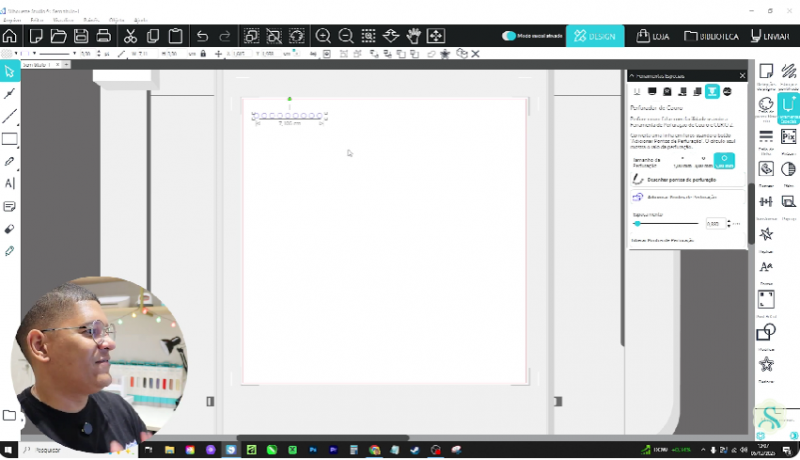Switch to the DESIGN tab
This screenshot has width=800, height=460.
(595, 36)
